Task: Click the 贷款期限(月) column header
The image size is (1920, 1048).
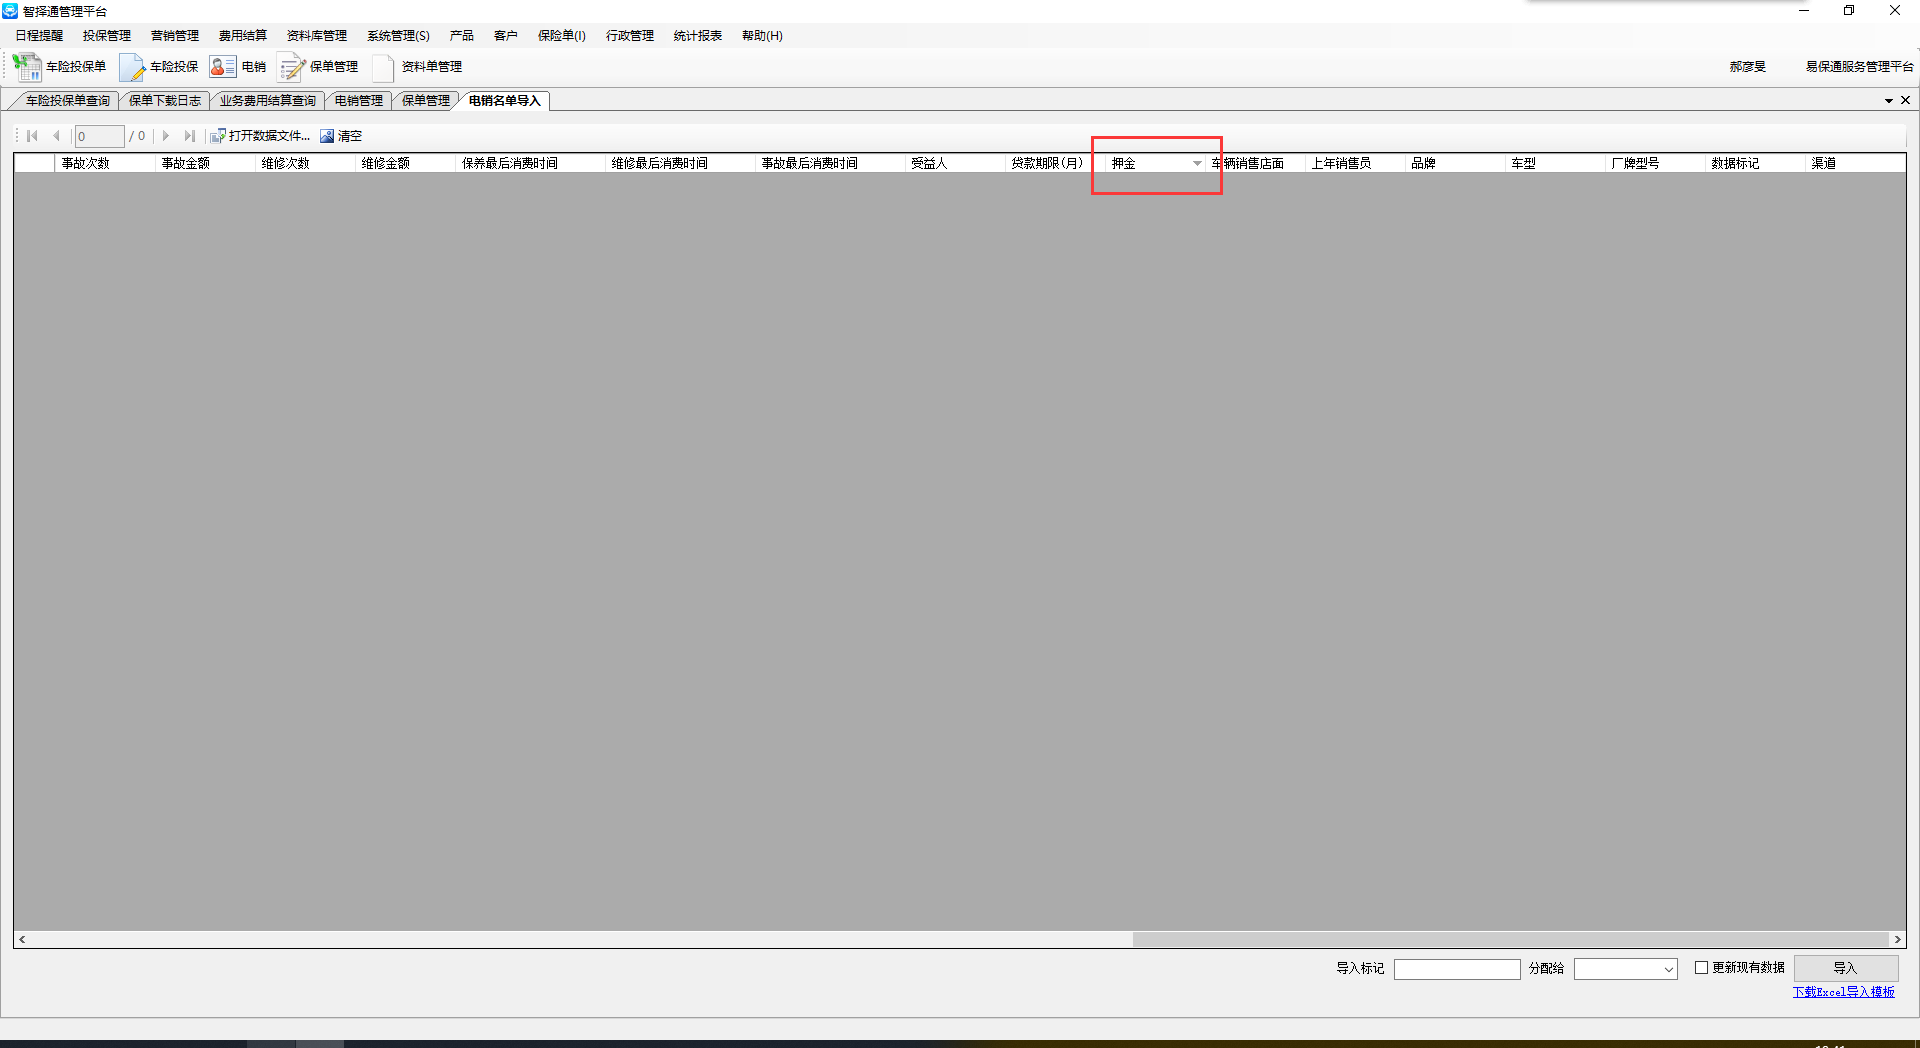Action: [x=1055, y=163]
